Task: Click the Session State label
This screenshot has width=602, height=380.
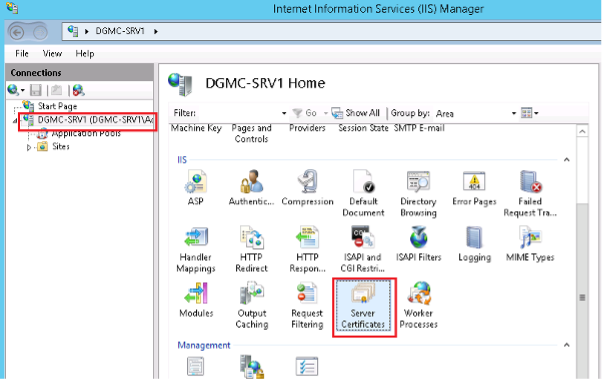Action: pyautogui.click(x=363, y=128)
